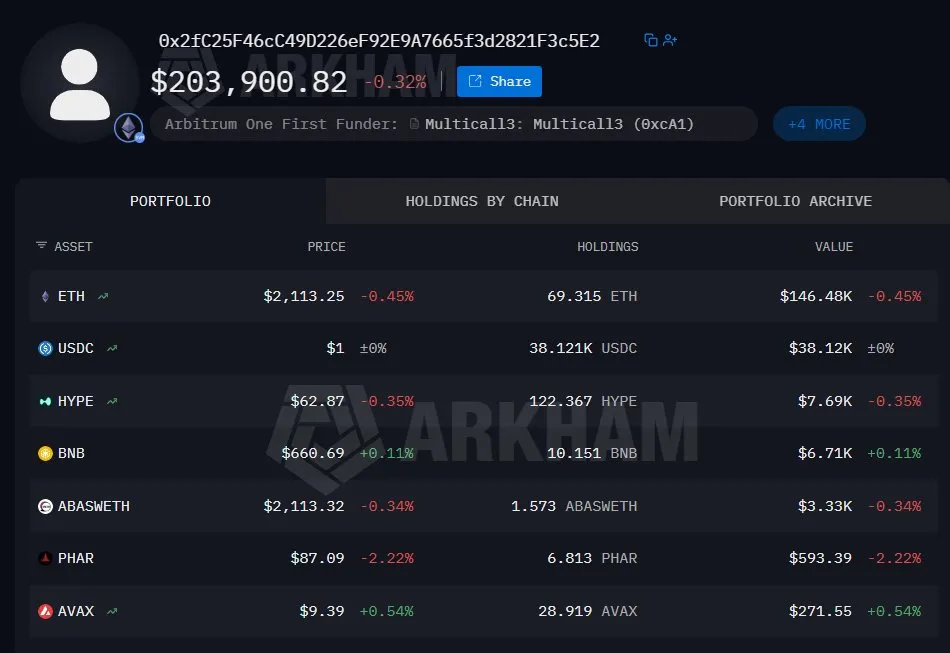This screenshot has width=950, height=653.
Task: Click the BNB token icon
Action: (x=45, y=453)
